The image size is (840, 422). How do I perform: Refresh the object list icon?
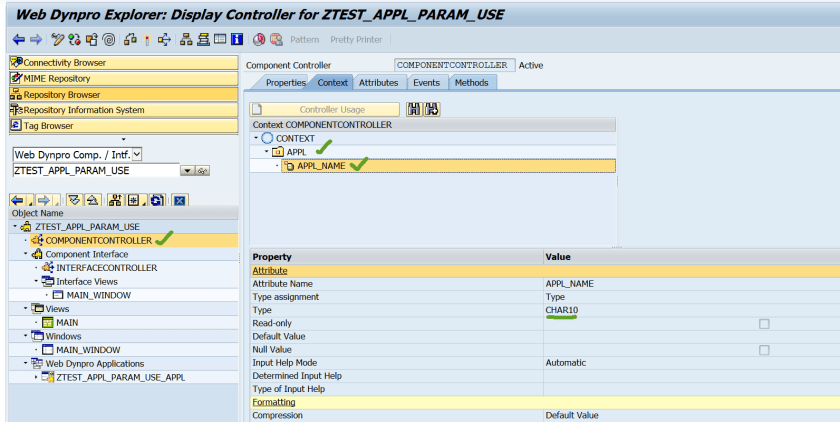(x=156, y=200)
